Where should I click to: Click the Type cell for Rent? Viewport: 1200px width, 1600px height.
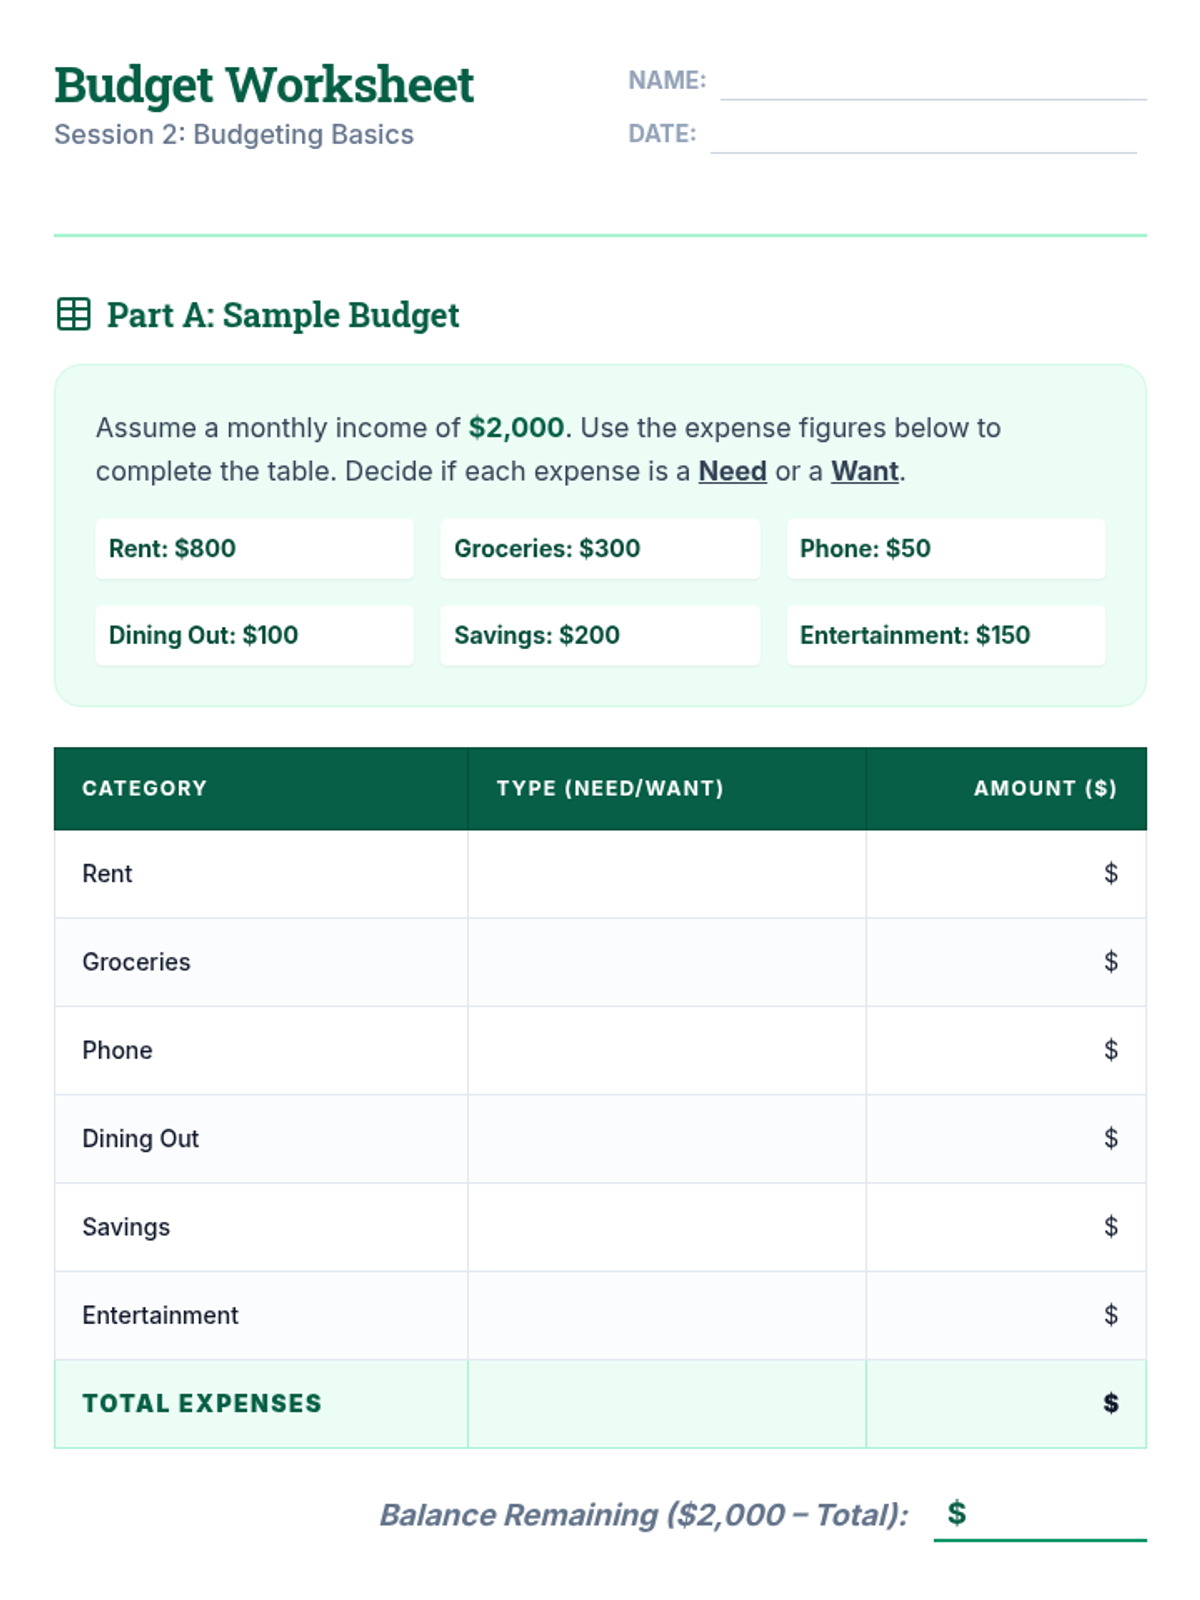point(666,874)
